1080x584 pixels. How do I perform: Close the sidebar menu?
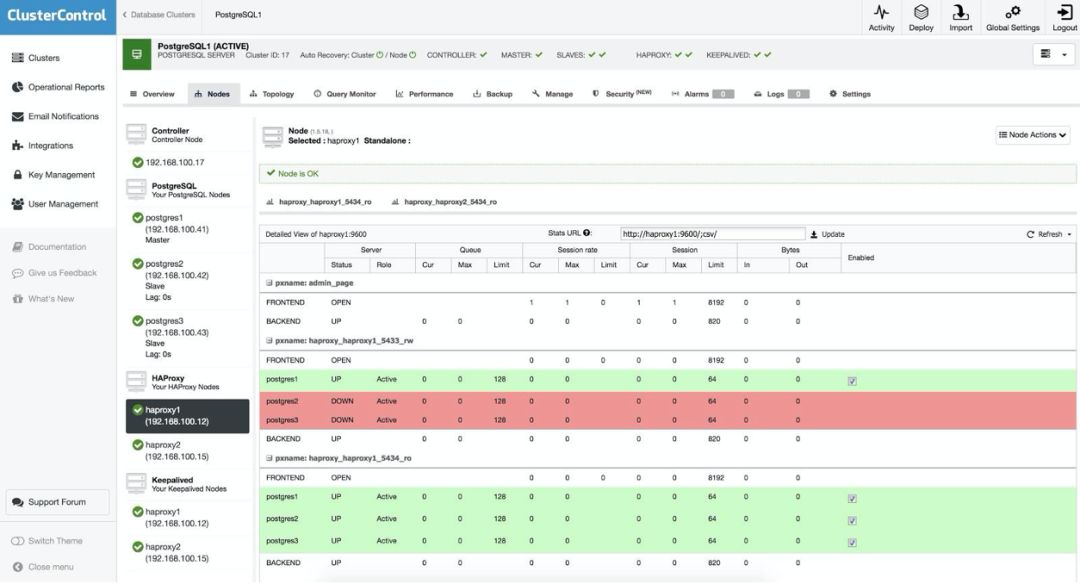(43, 567)
